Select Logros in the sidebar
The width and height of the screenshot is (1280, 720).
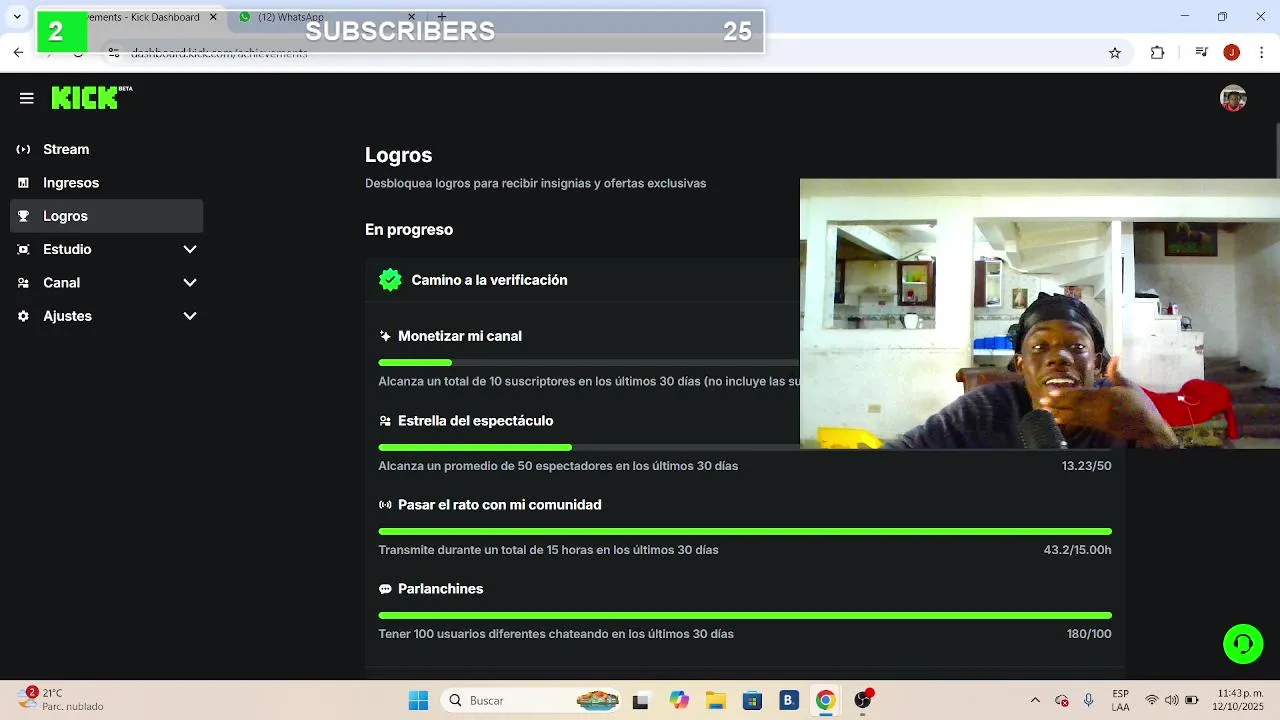click(x=107, y=216)
